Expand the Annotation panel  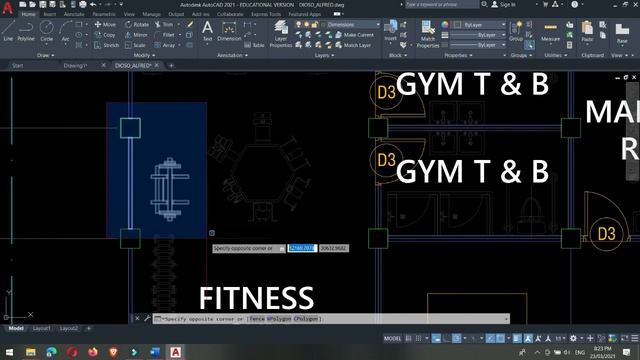pyautogui.click(x=232, y=55)
